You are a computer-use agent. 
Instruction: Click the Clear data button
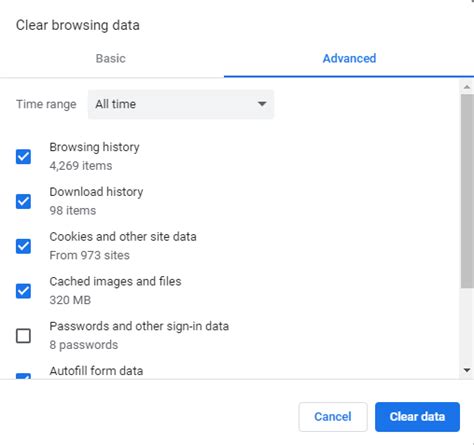pyautogui.click(x=417, y=417)
